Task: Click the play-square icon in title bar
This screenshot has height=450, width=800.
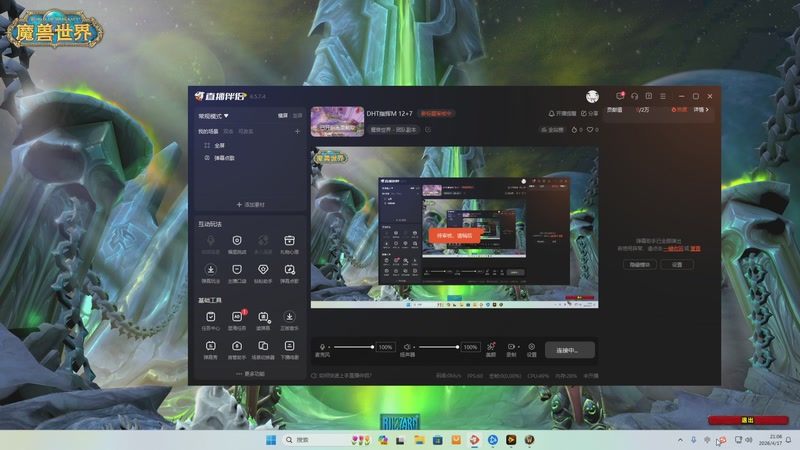Action: click(x=648, y=96)
